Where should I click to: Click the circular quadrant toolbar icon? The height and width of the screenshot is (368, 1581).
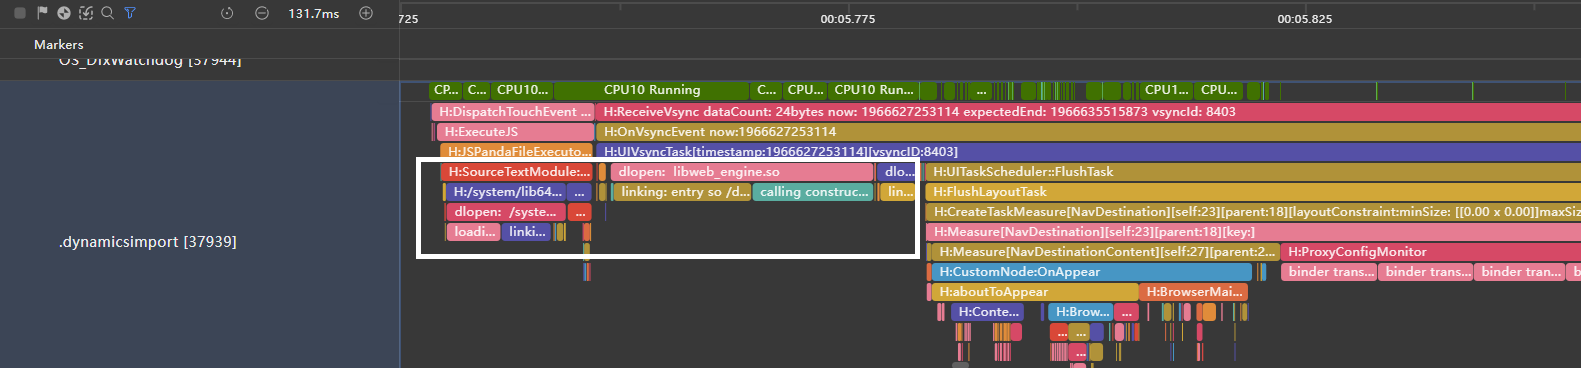point(64,13)
